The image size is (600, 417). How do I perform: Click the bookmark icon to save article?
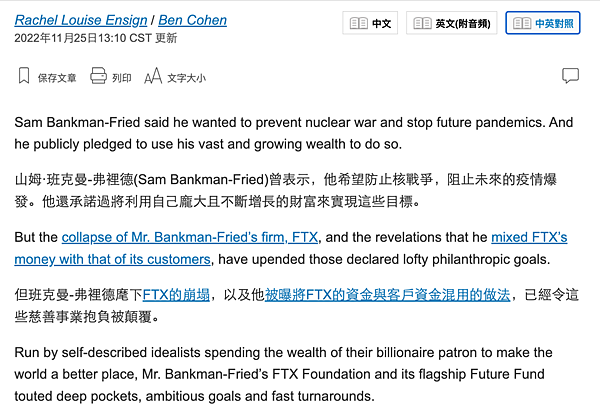pos(24,76)
